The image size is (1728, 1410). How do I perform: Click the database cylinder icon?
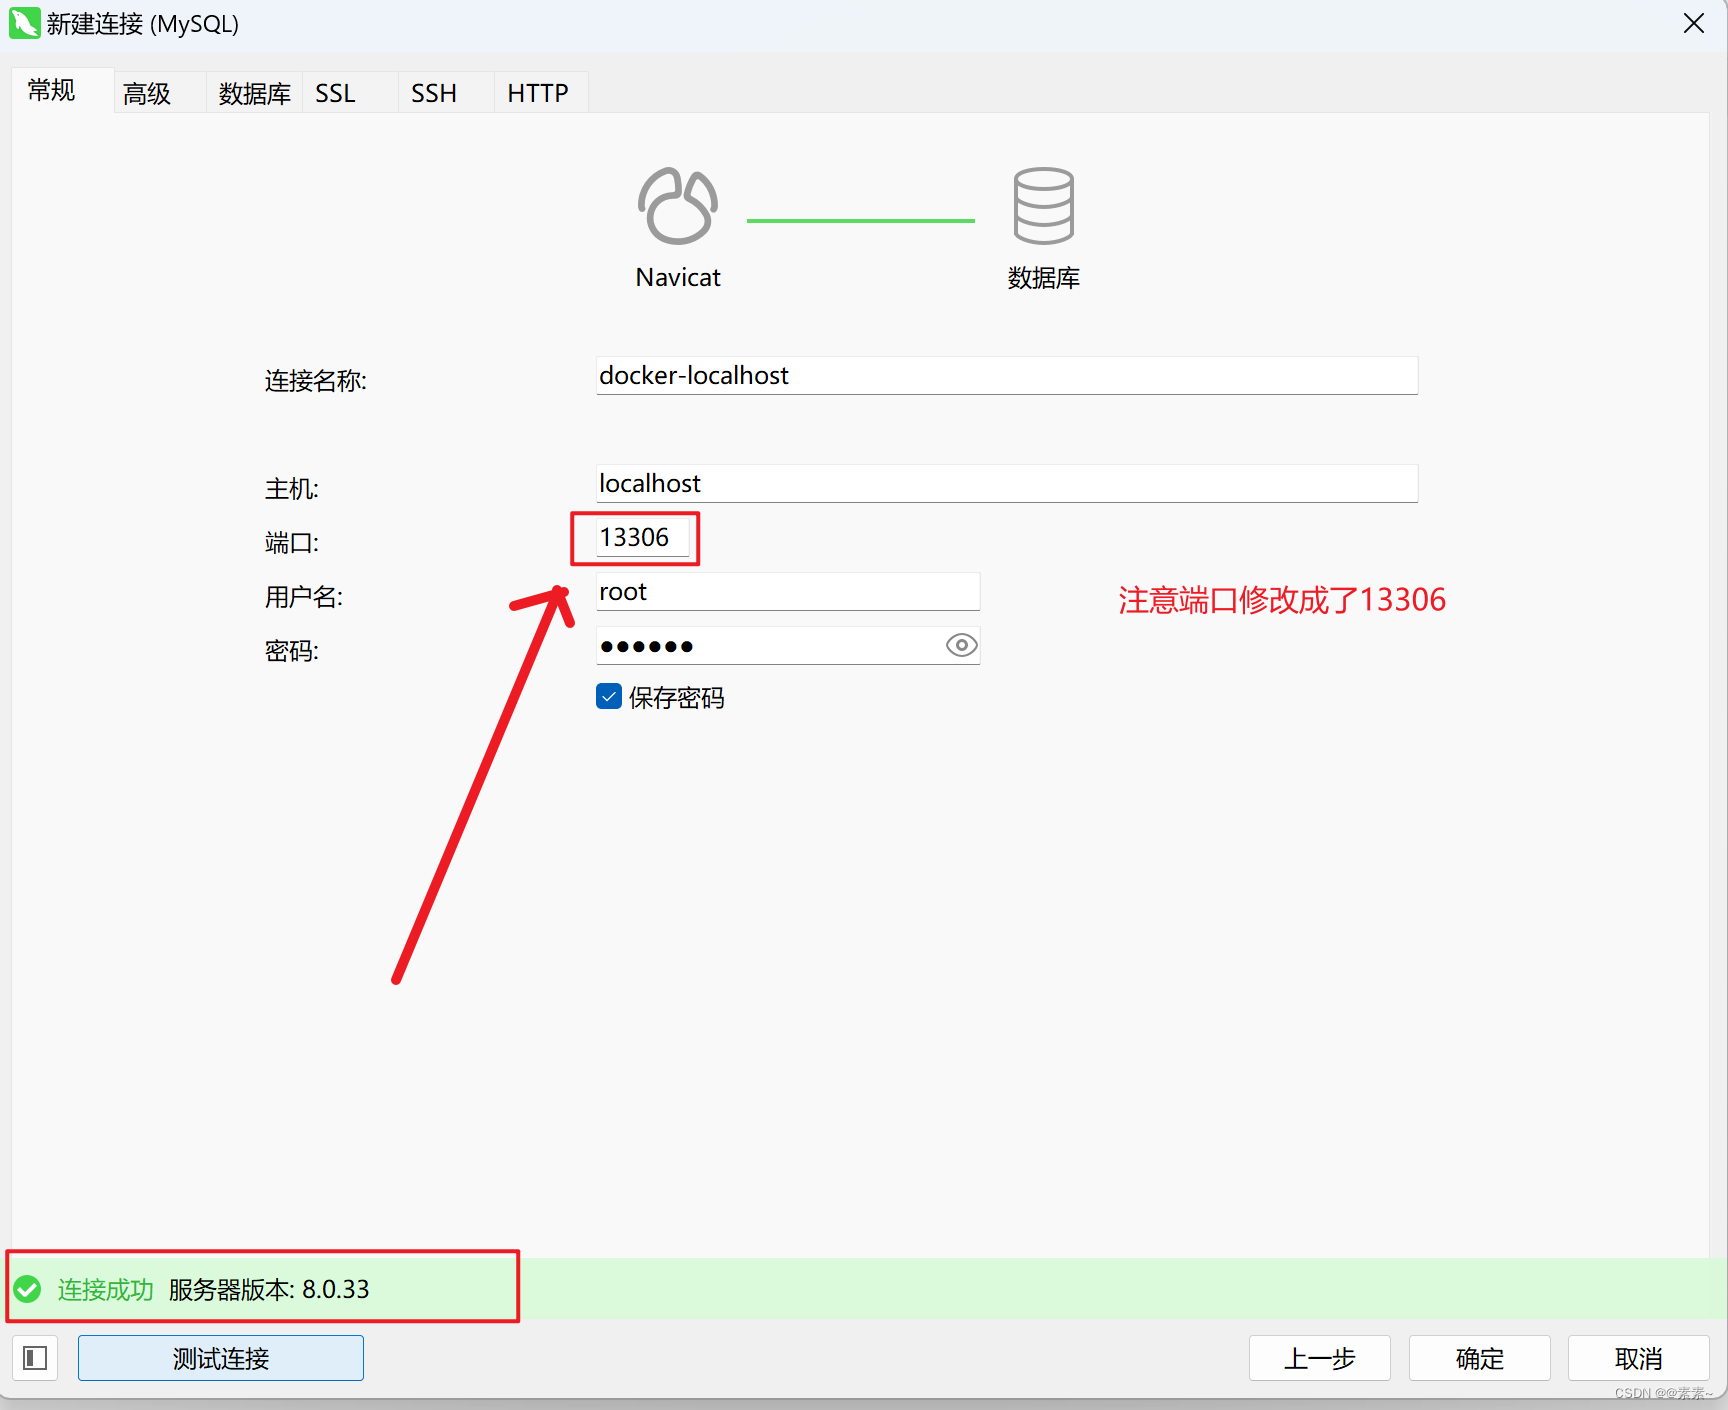click(1043, 206)
